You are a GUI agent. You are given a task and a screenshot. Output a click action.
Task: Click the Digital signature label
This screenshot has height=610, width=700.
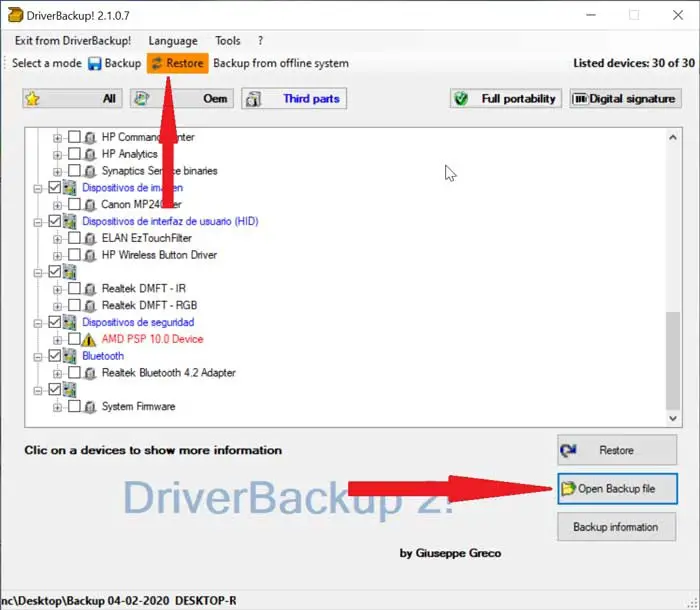tap(632, 99)
